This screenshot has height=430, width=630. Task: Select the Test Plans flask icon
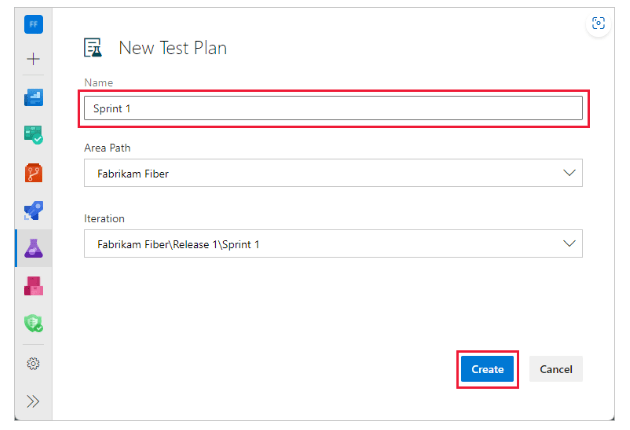coord(33,249)
